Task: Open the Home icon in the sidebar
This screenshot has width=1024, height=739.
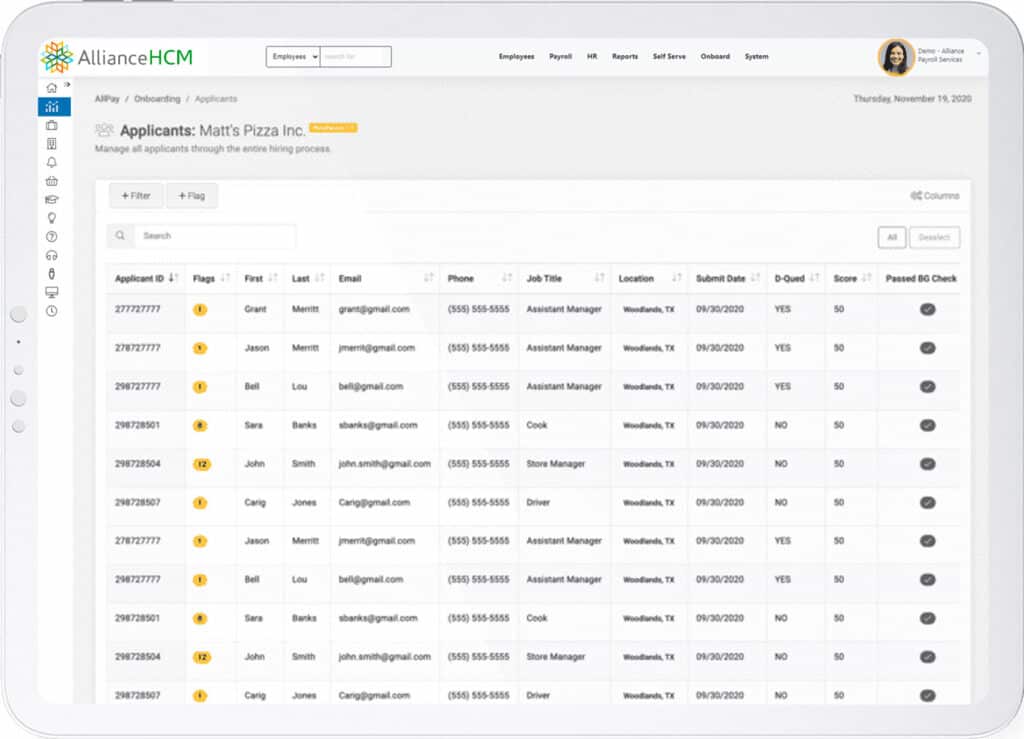Action: coord(54,89)
